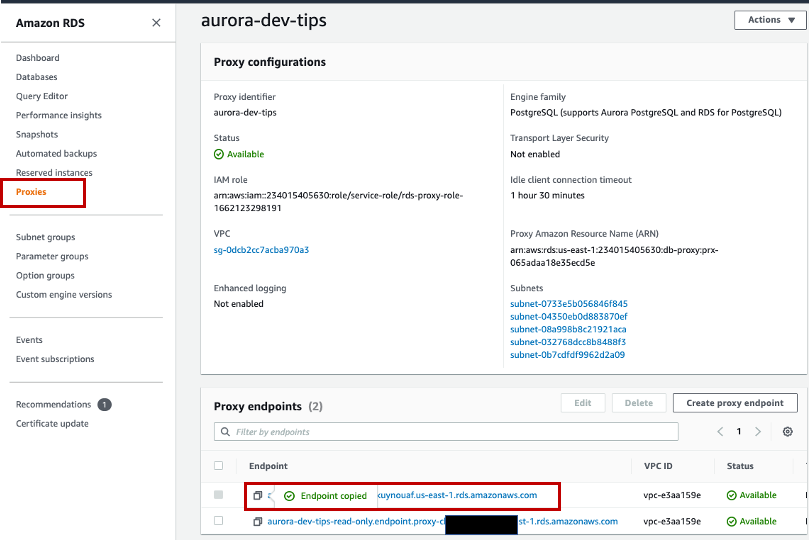Open Automated backups in the sidebar
809x540 pixels.
coord(56,153)
